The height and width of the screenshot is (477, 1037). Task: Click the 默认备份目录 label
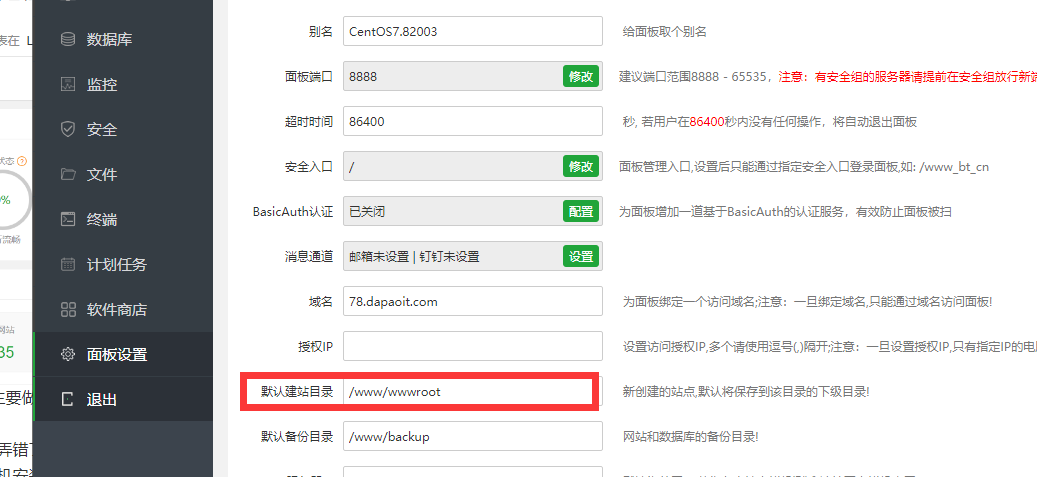tap(297, 437)
